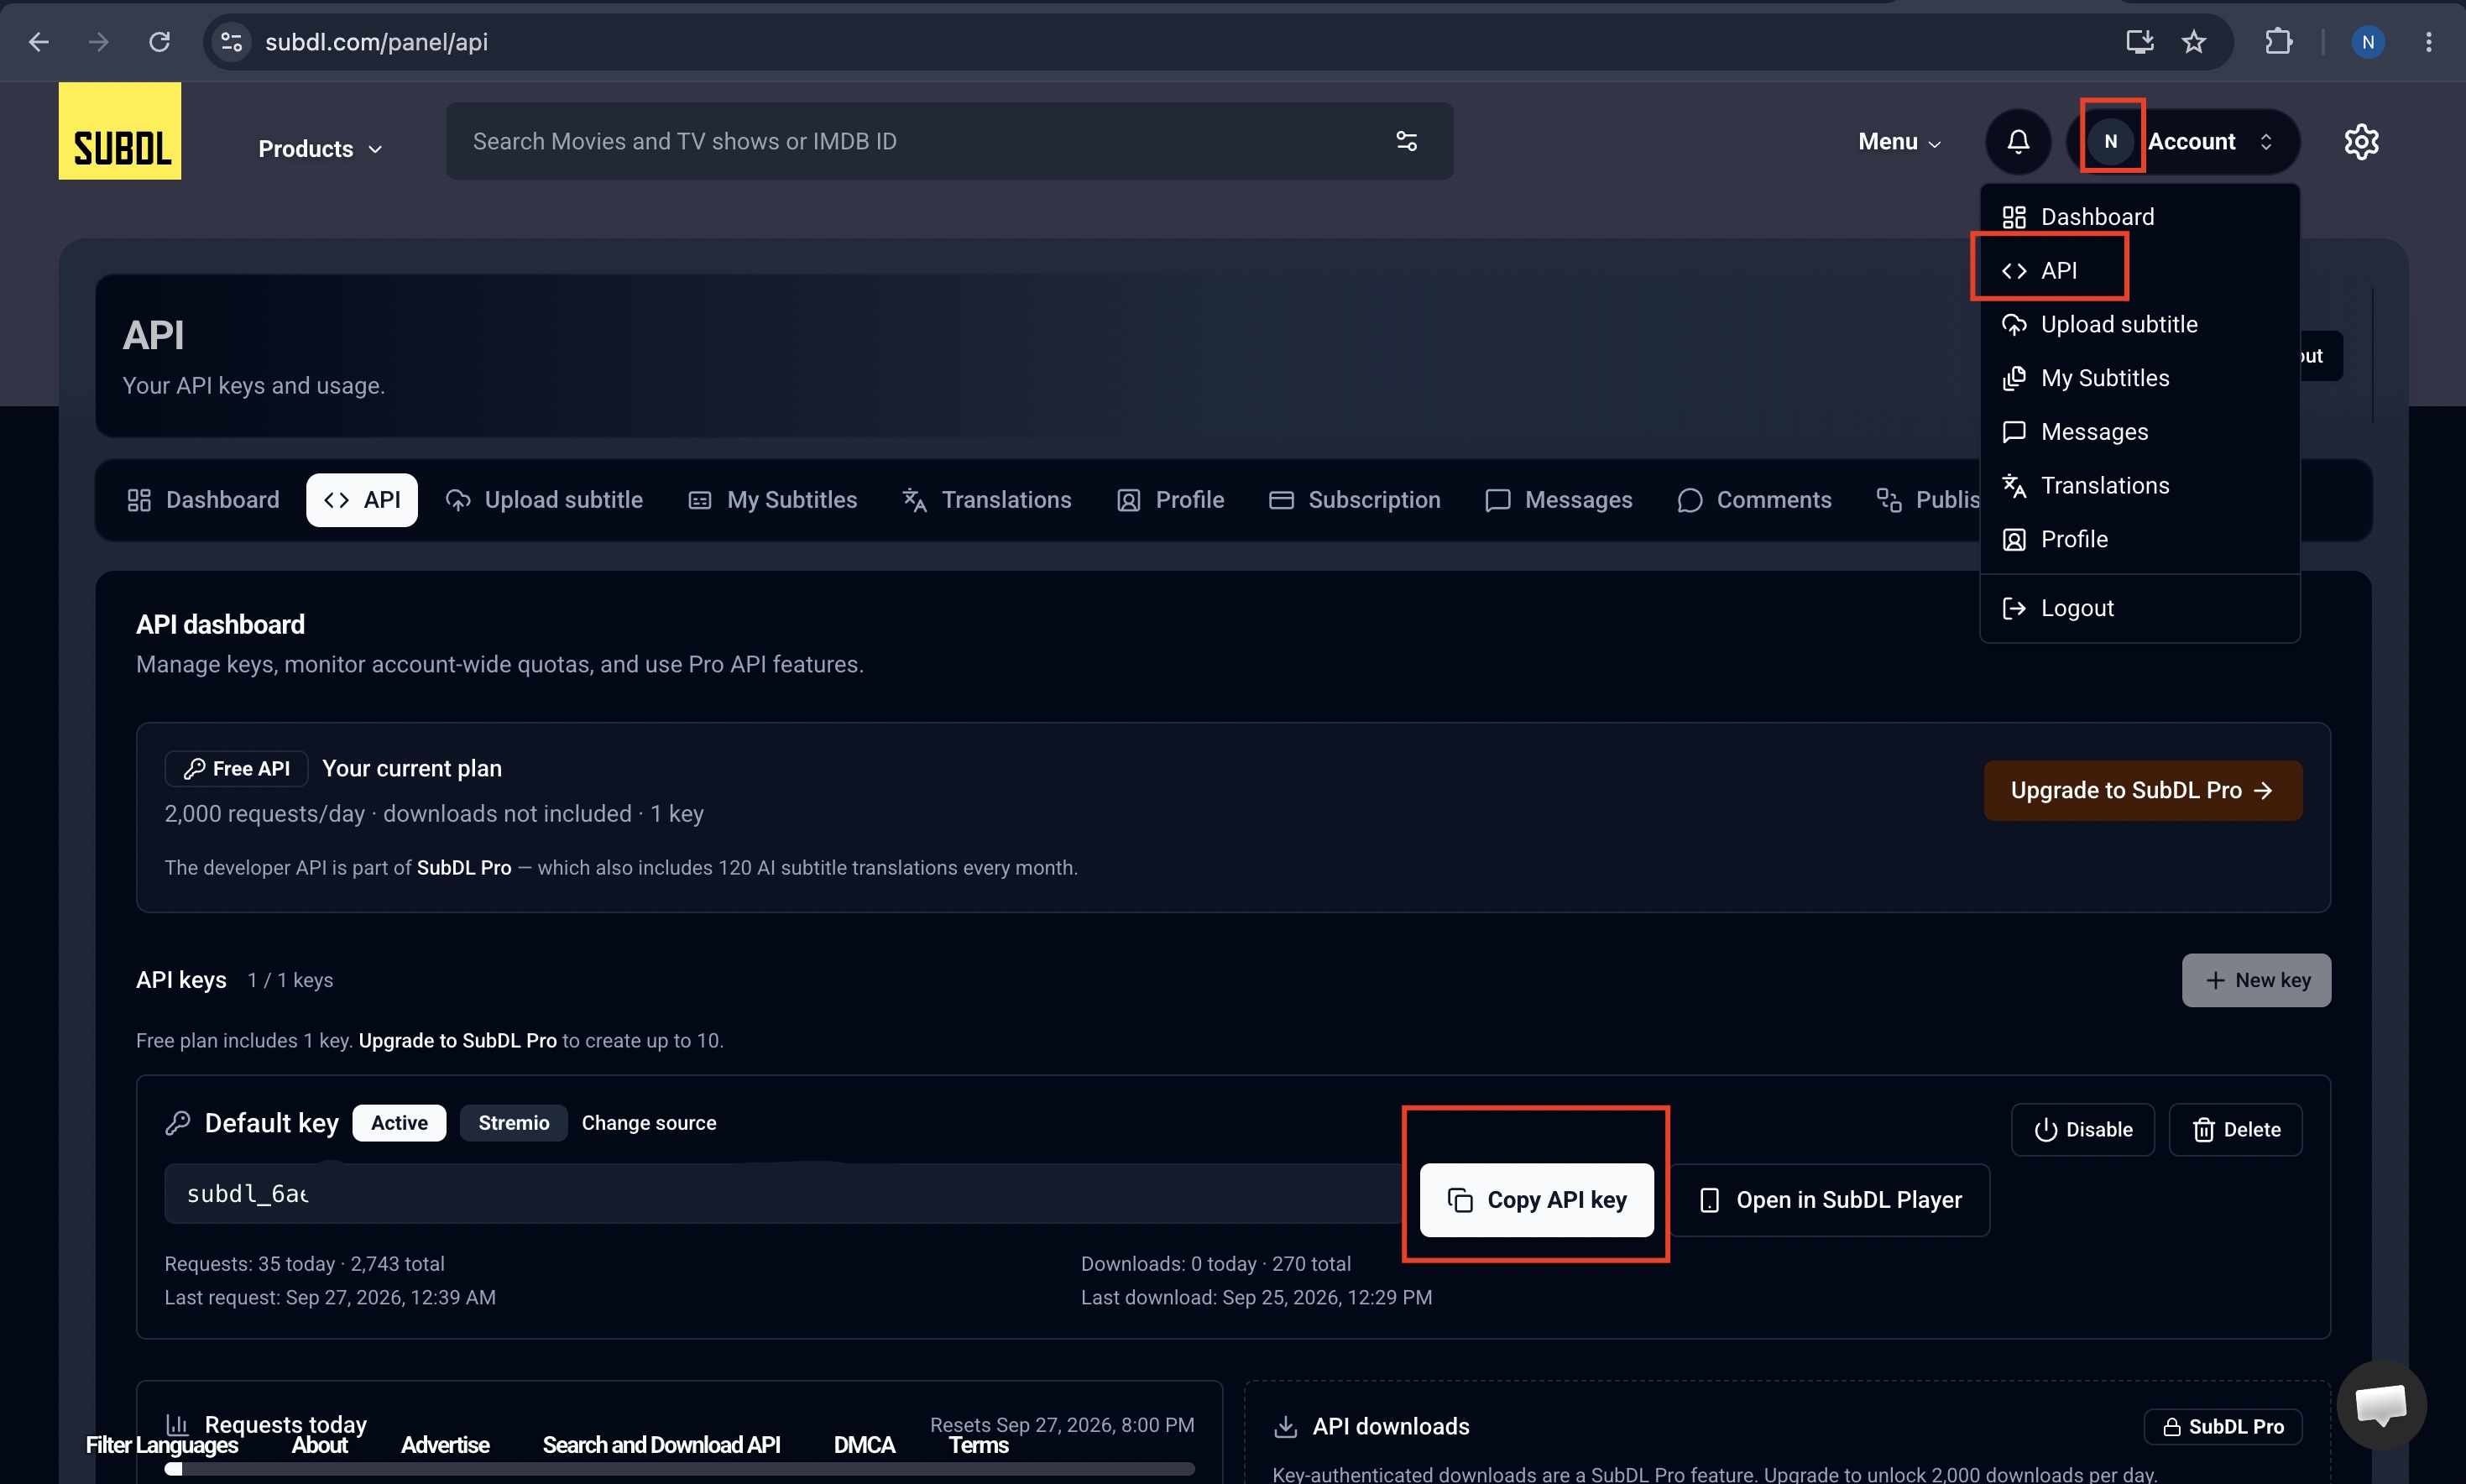Viewport: 2466px width, 1484px height.
Task: Select API in account menu
Action: 2139,271
